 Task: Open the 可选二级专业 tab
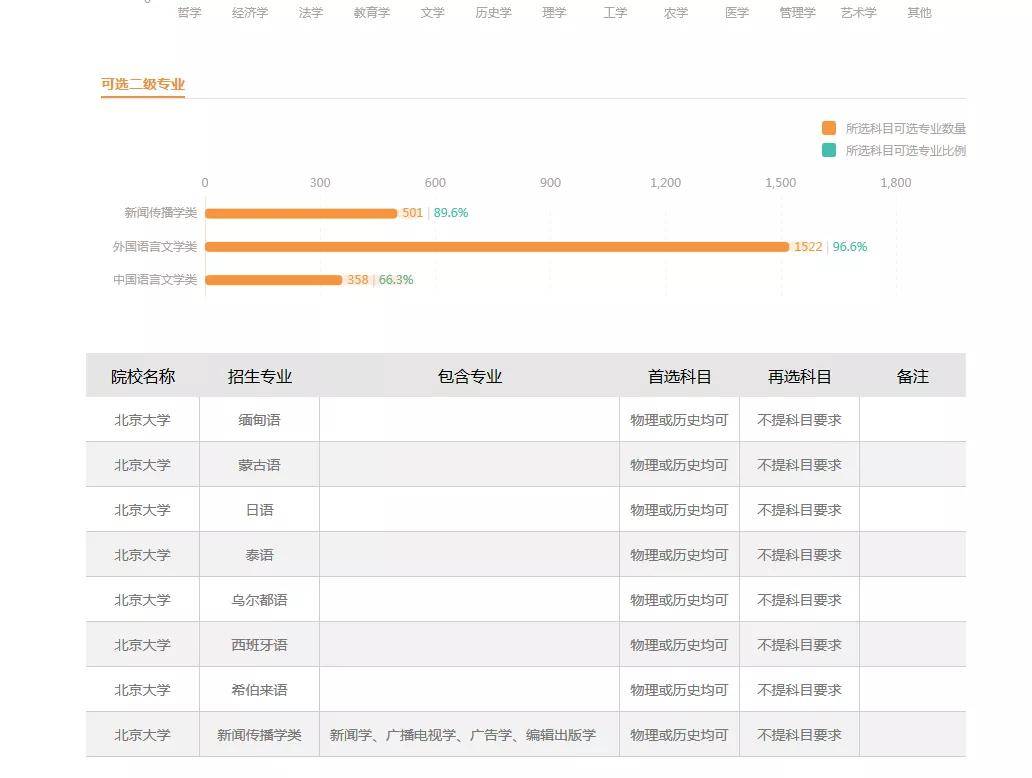pyautogui.click(x=143, y=84)
